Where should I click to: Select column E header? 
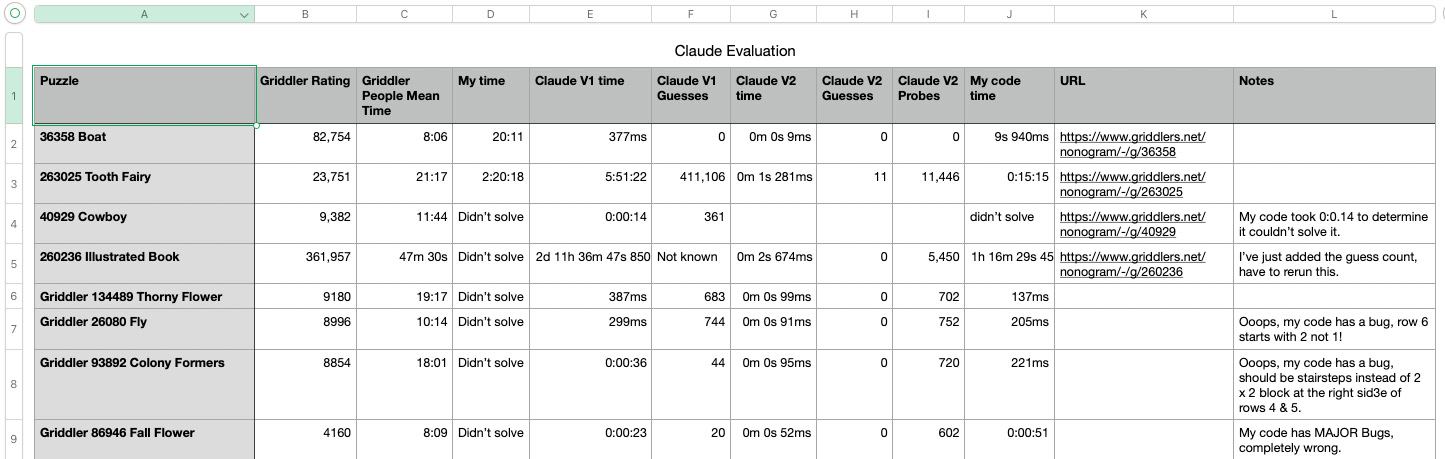[x=590, y=15]
